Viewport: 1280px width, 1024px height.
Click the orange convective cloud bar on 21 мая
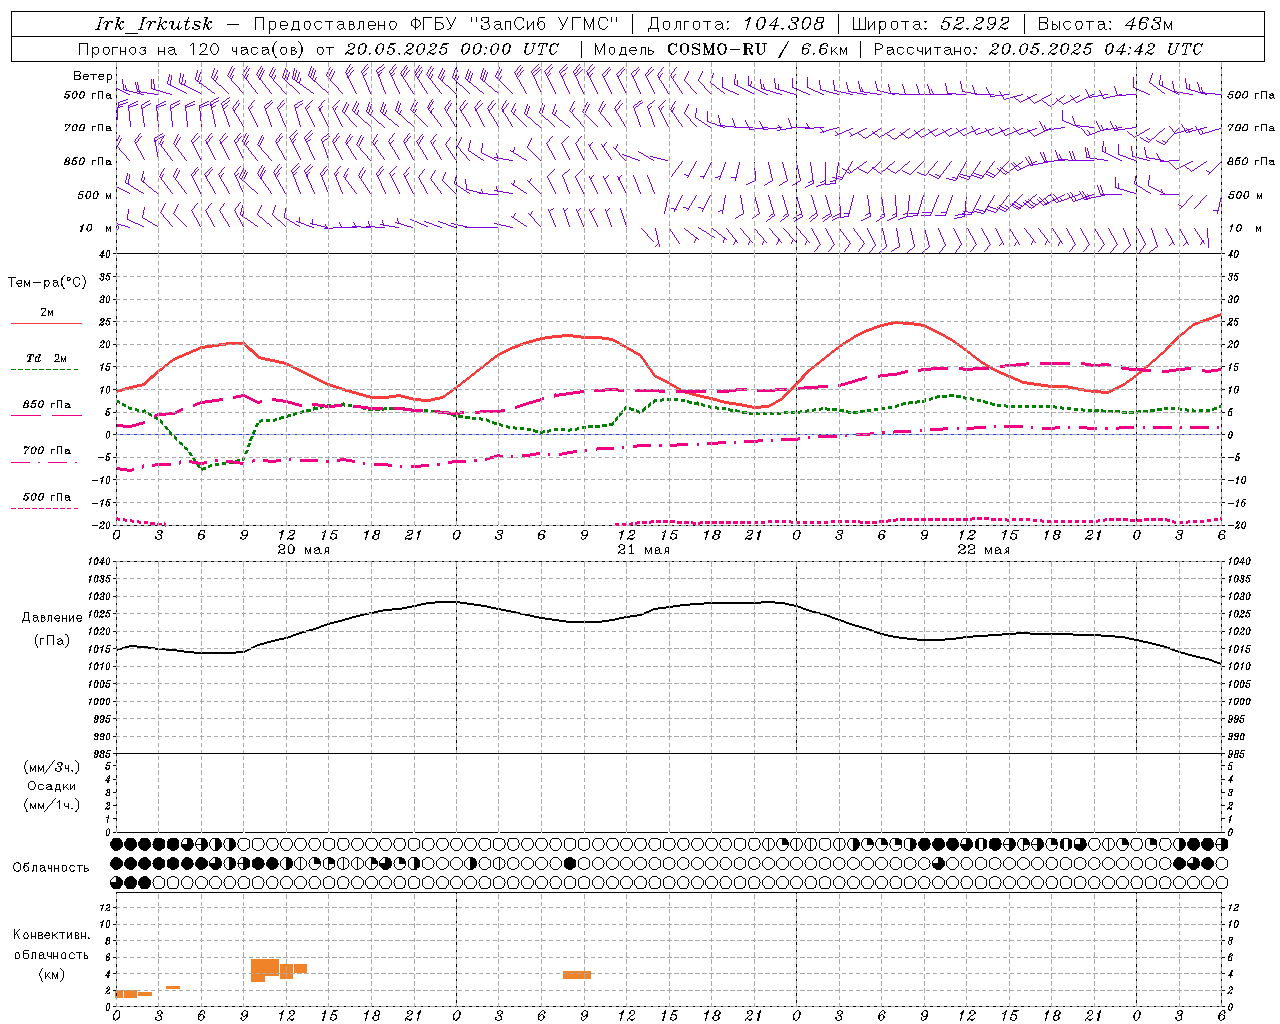click(577, 975)
